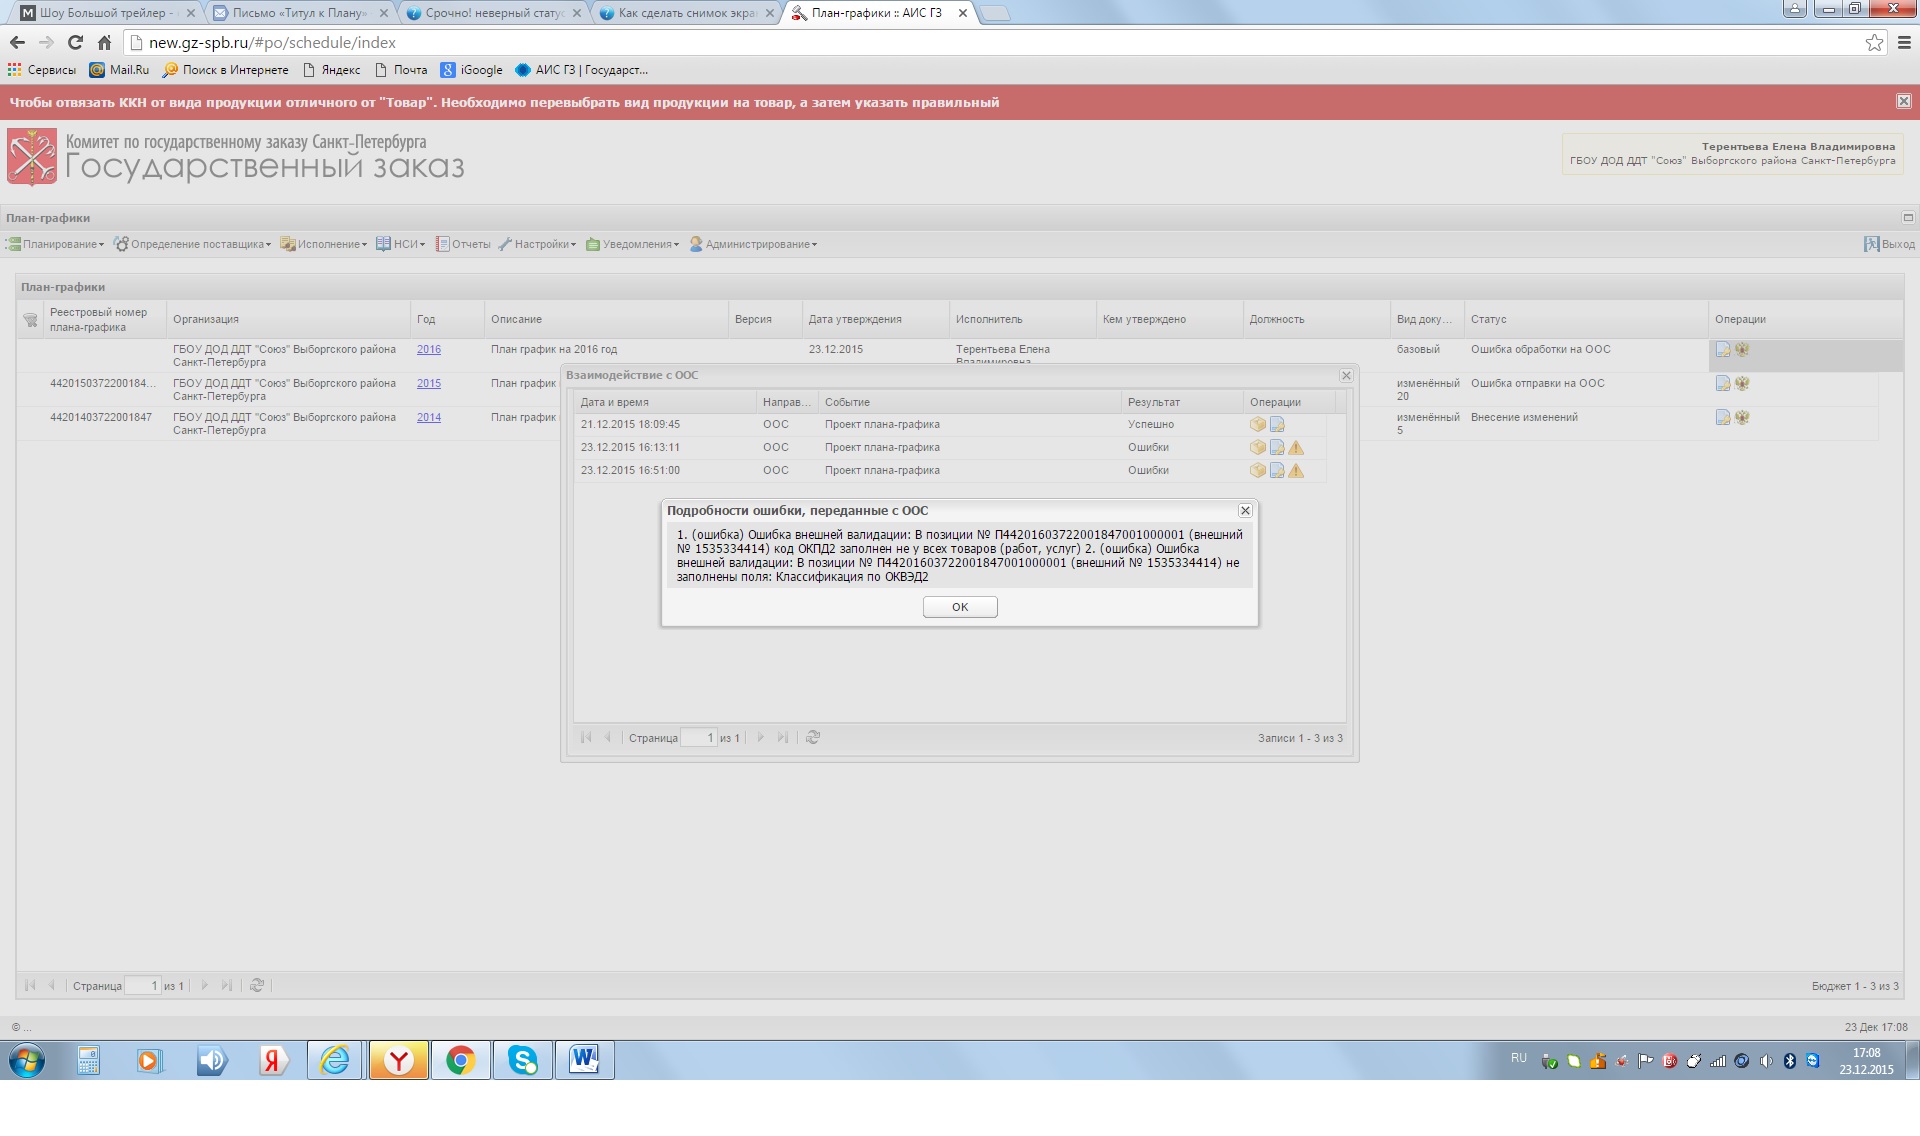The width and height of the screenshot is (1920, 1136).
Task: Click OK in the error details dialog
Action: point(959,607)
